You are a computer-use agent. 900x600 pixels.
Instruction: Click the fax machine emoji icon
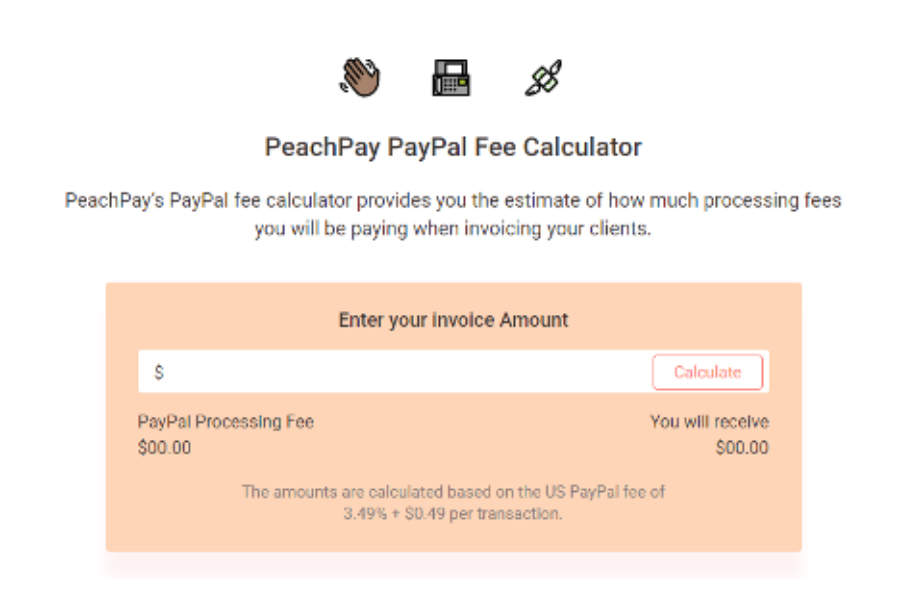(x=451, y=78)
